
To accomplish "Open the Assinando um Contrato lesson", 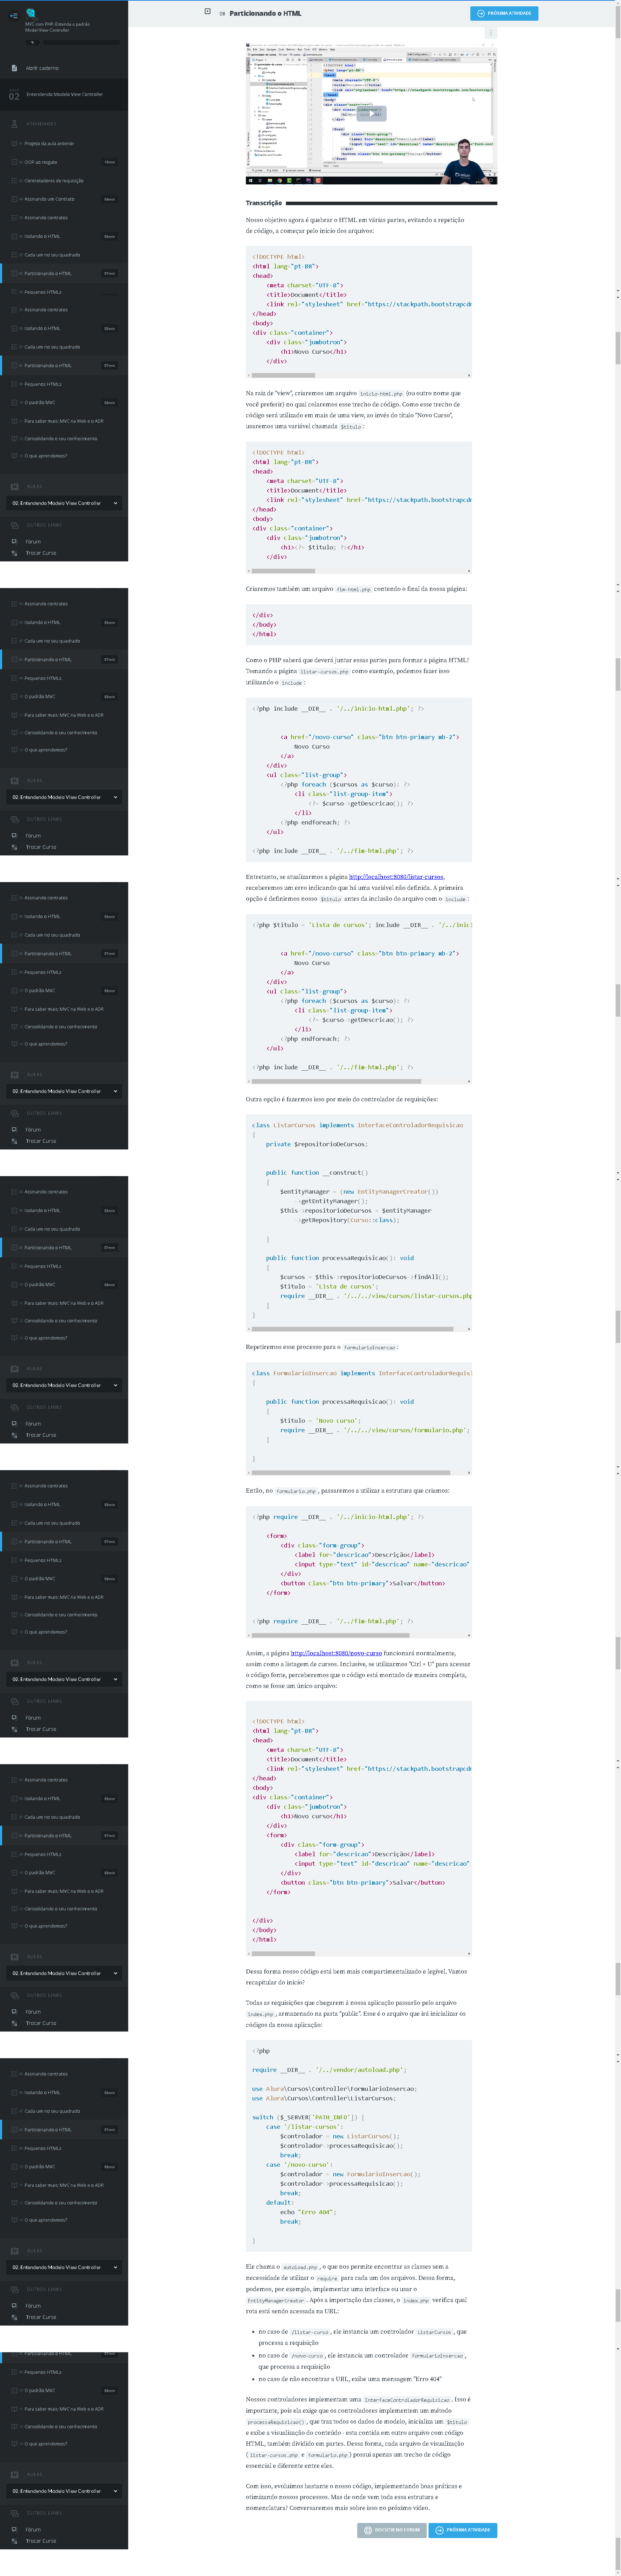I will (50, 199).
